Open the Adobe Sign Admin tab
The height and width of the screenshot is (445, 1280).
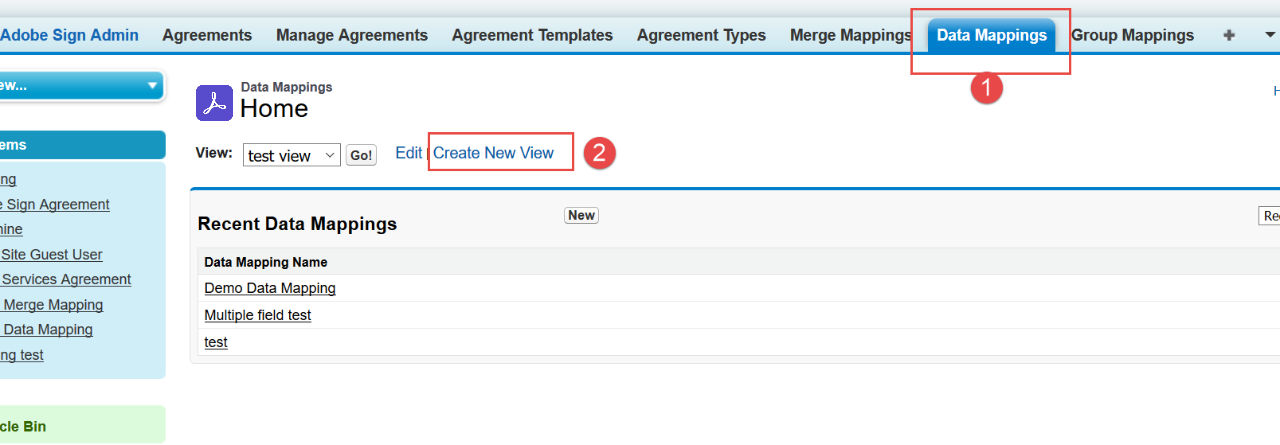click(x=69, y=35)
